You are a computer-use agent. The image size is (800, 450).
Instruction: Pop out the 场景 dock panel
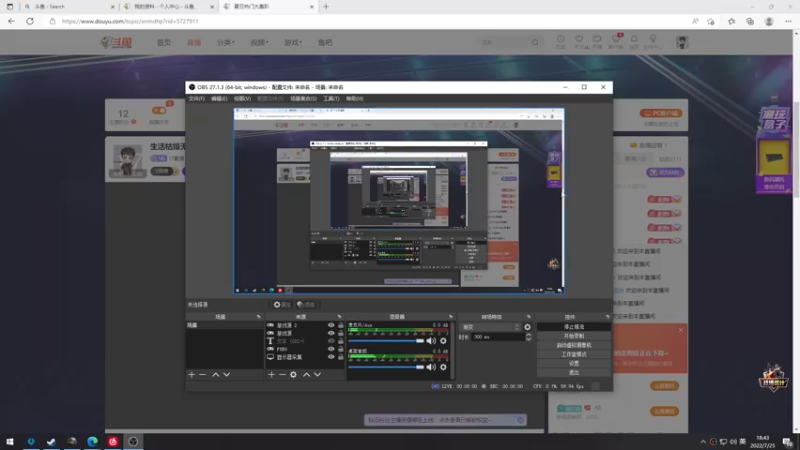pyautogui.click(x=259, y=317)
